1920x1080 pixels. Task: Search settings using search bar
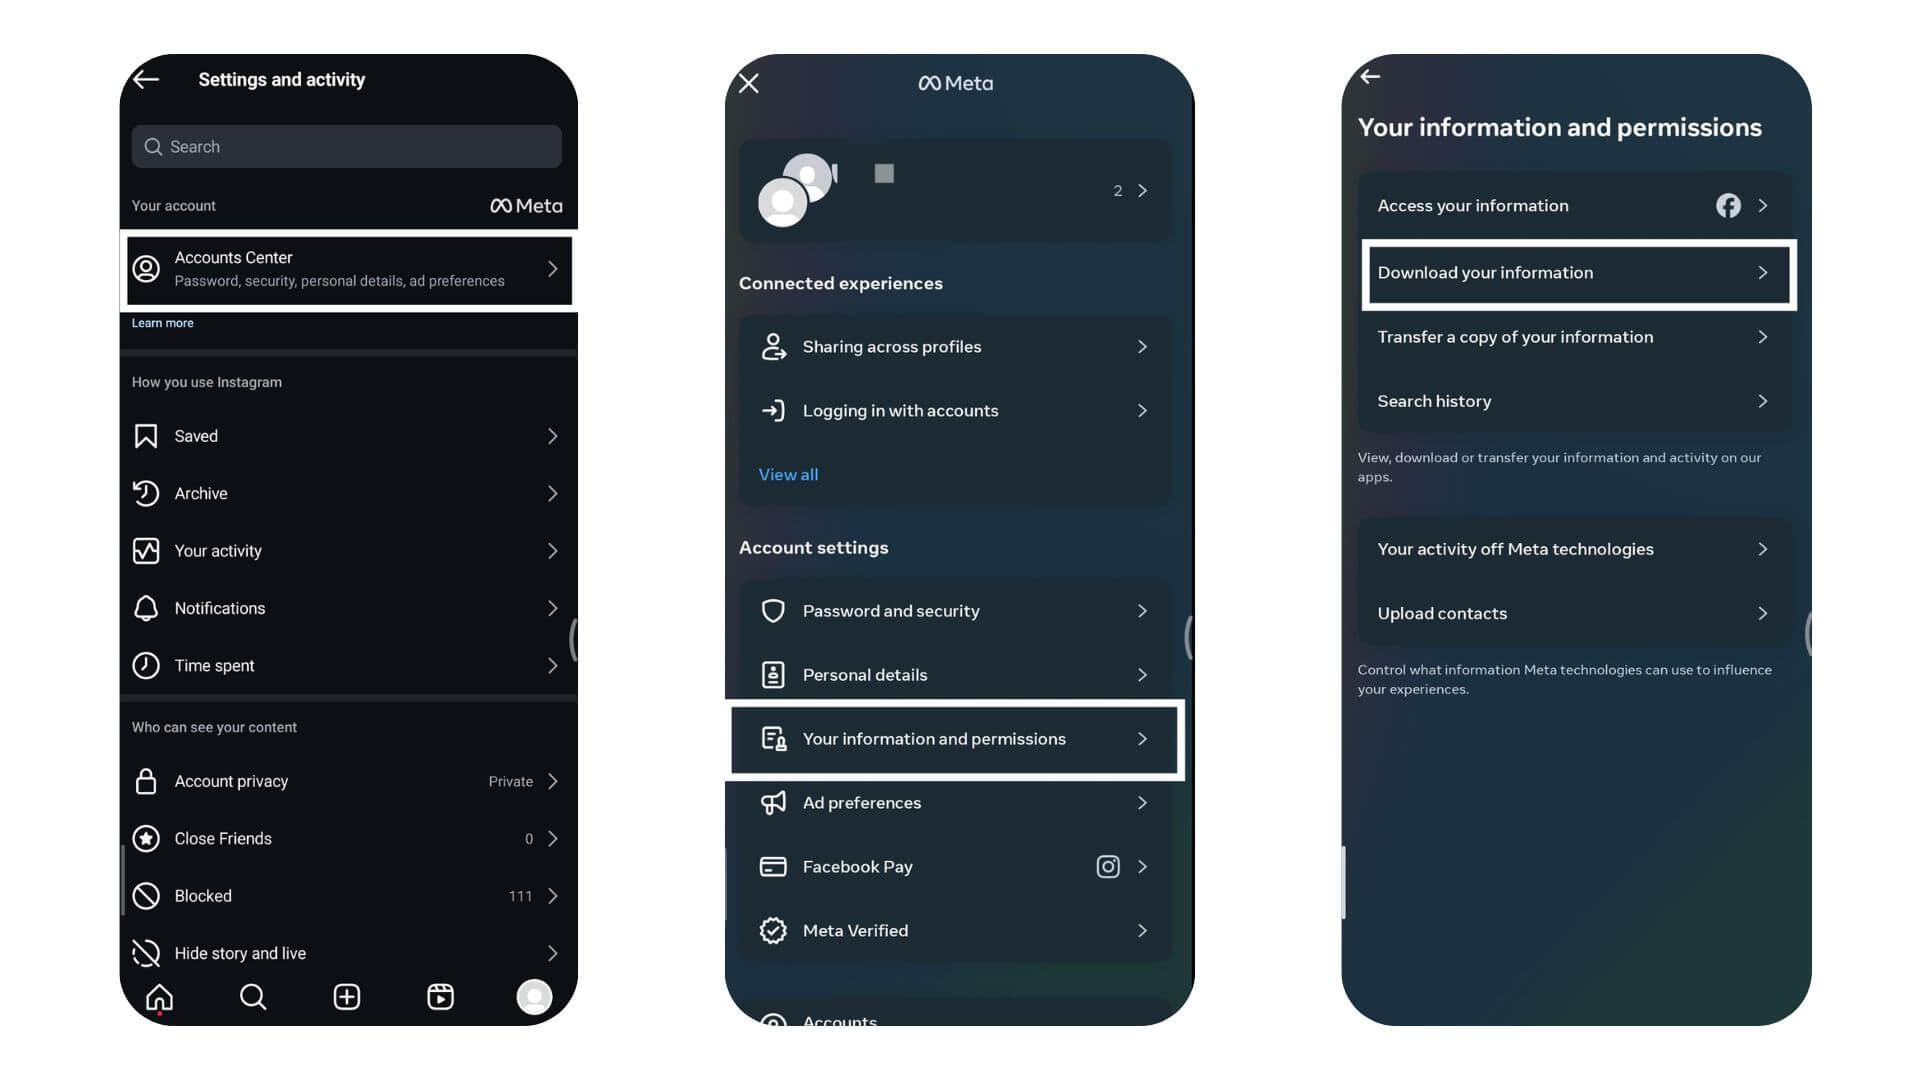click(347, 146)
